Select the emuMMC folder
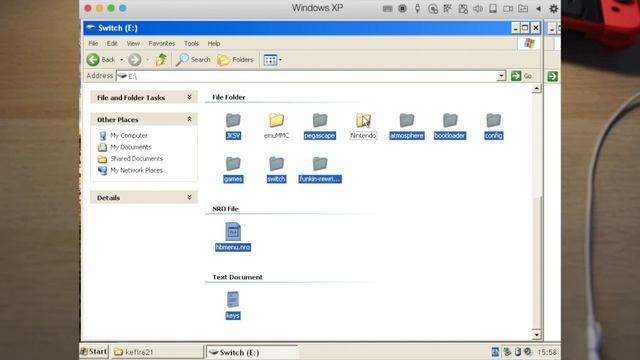Screen dimensions: 640x360 click(276, 126)
